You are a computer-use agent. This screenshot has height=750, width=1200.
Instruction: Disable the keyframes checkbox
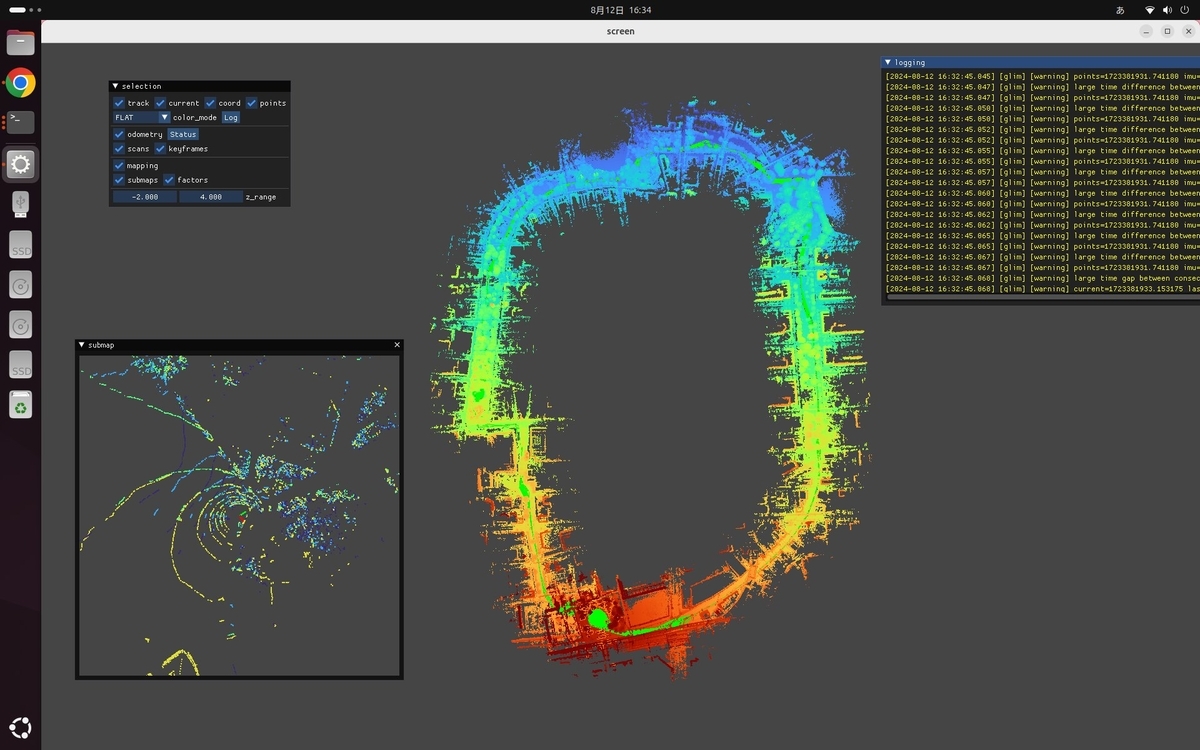point(160,148)
